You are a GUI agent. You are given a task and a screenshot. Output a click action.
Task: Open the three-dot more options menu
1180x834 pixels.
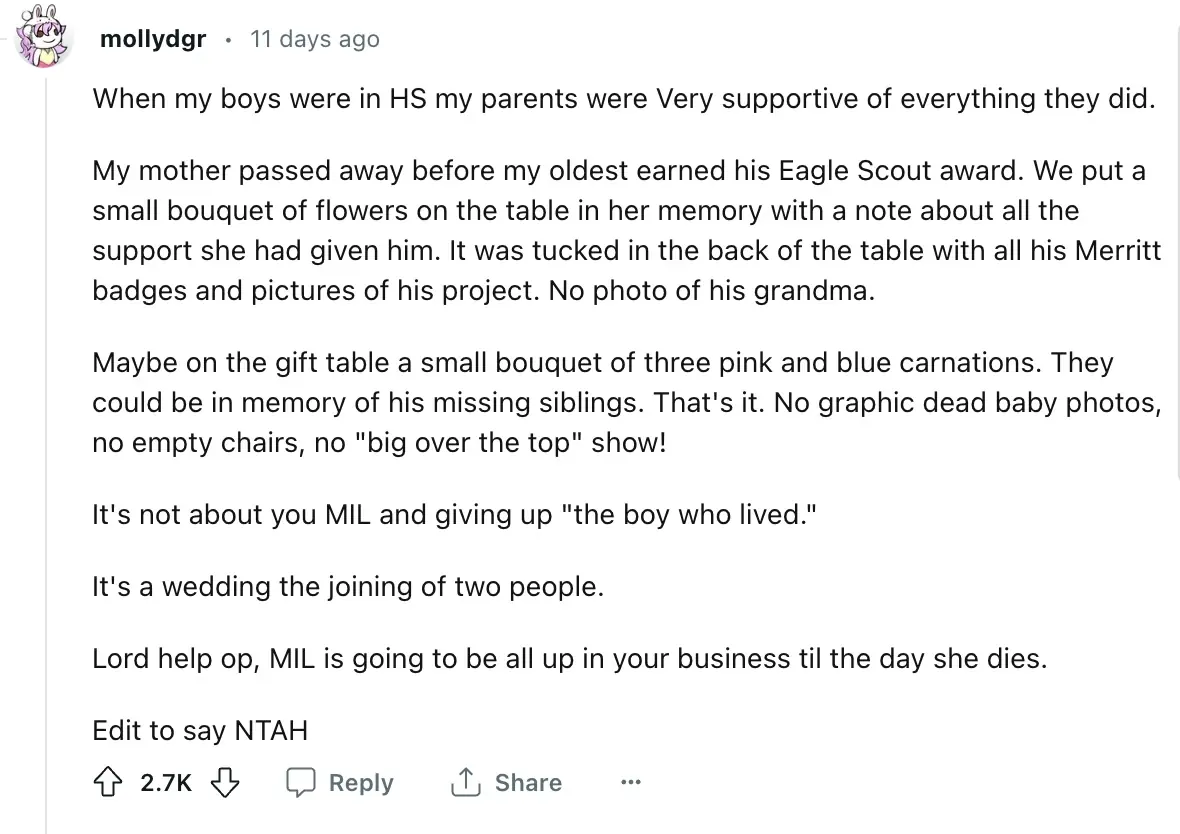[630, 782]
